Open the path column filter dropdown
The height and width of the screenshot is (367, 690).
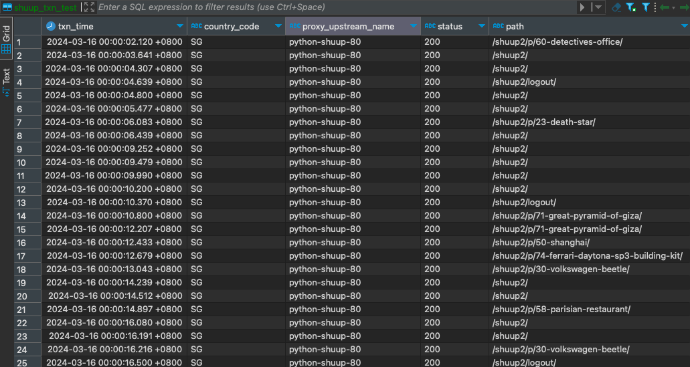tap(684, 26)
